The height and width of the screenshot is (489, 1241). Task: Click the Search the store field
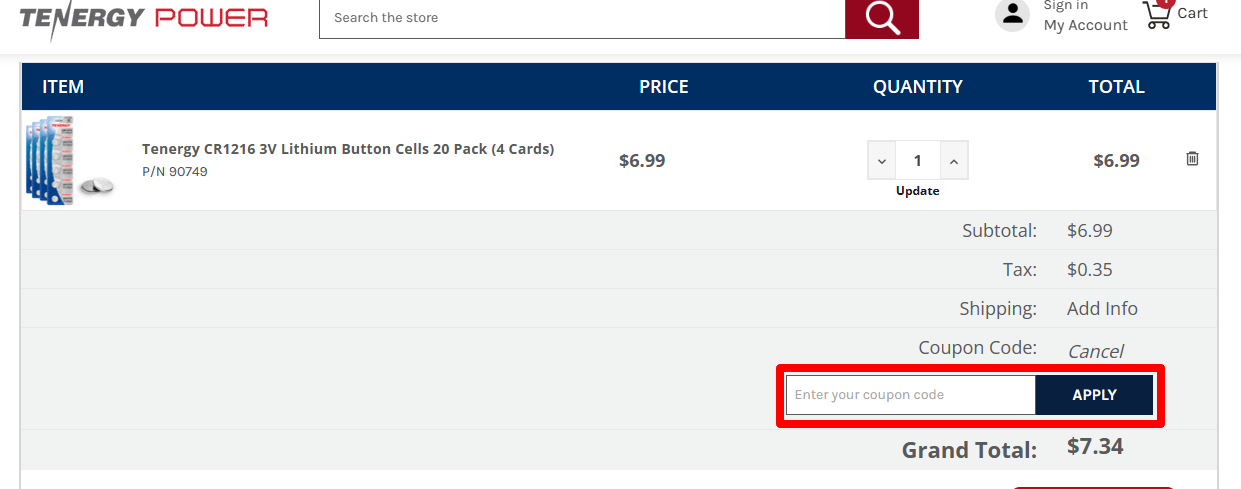tap(582, 18)
